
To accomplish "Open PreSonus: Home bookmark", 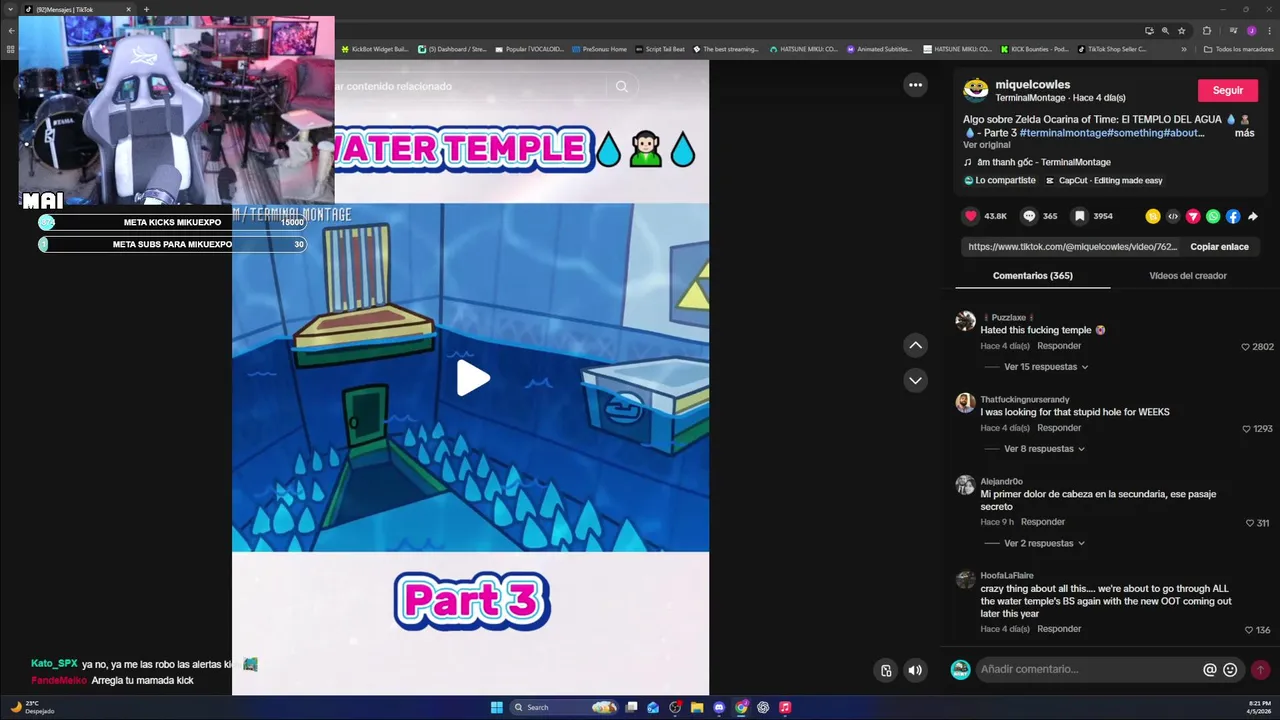I will tap(599, 49).
